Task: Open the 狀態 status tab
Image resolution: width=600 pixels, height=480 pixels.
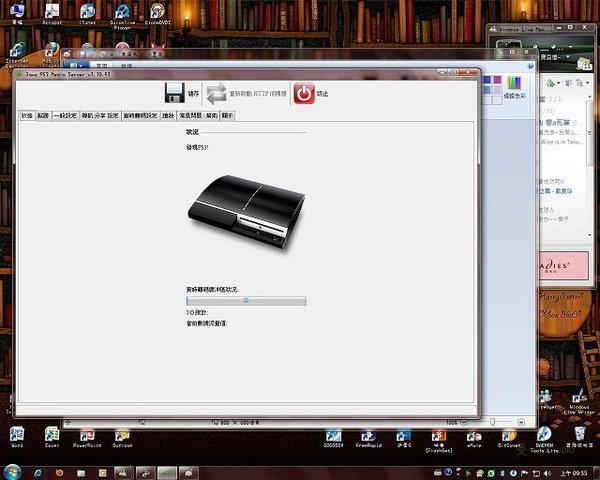Action: click(28, 116)
